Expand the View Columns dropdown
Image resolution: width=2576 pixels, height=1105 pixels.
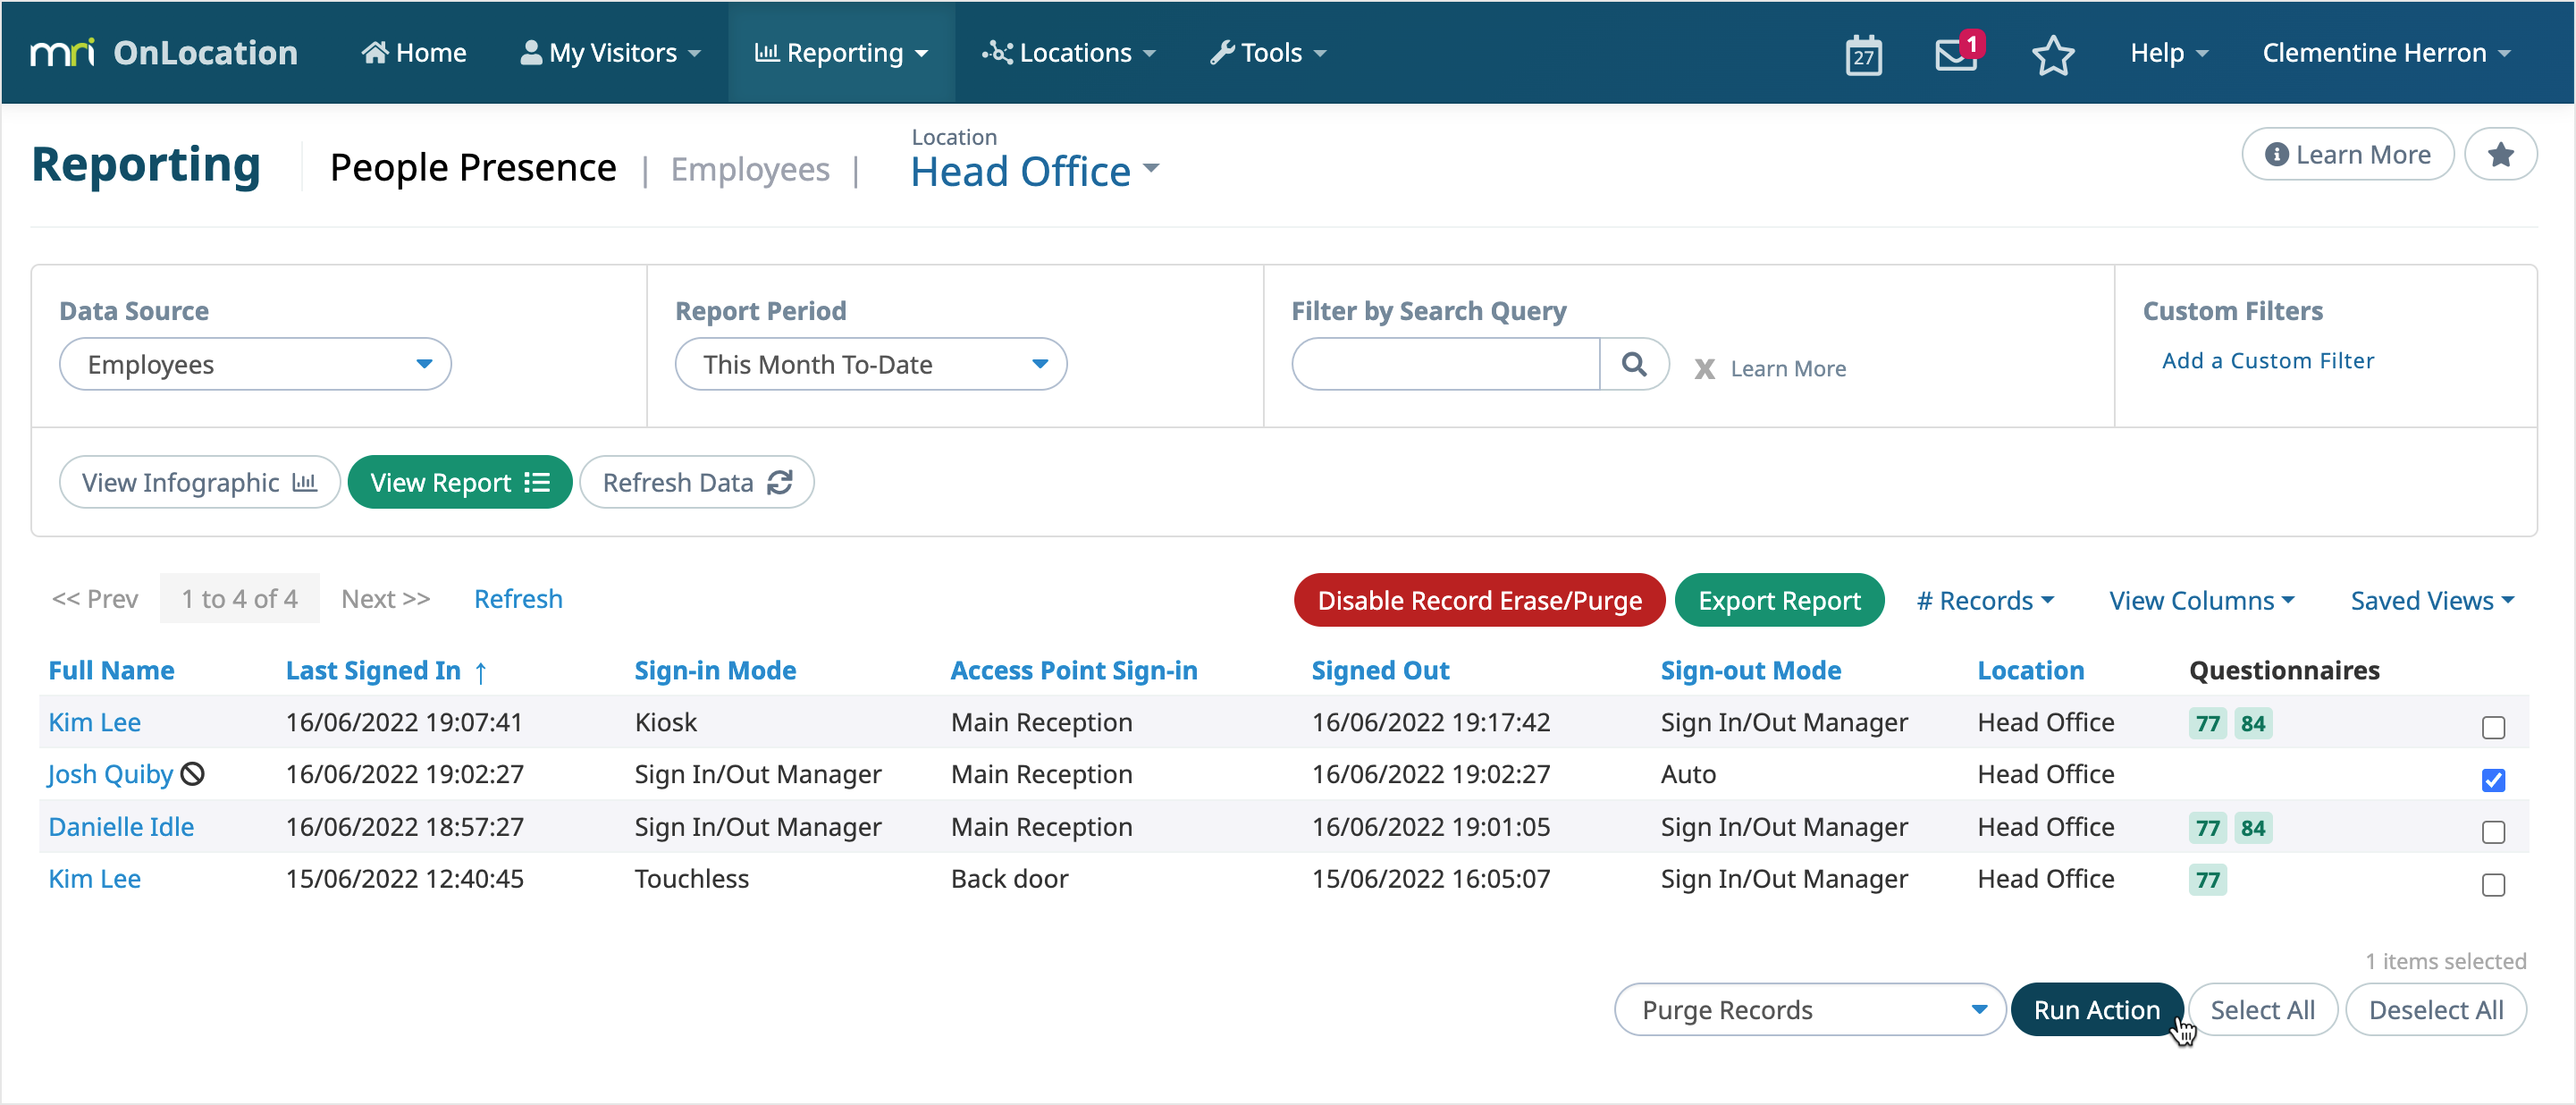(2201, 599)
